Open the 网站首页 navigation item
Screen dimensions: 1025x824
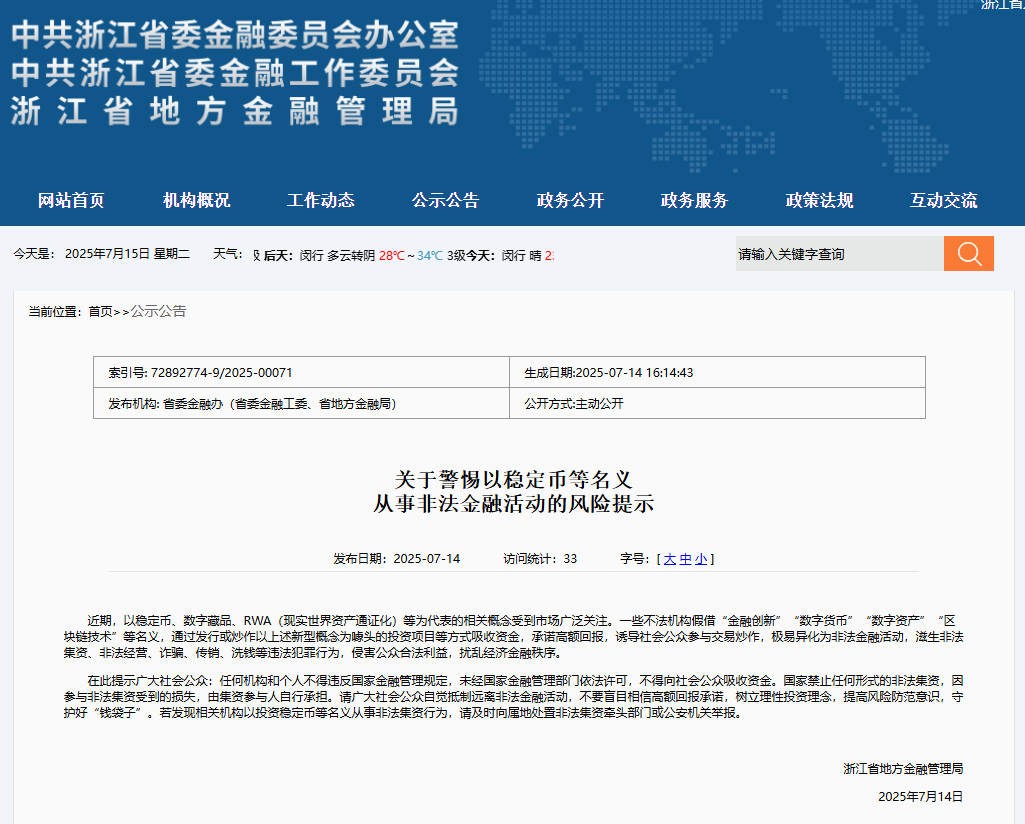coord(71,200)
